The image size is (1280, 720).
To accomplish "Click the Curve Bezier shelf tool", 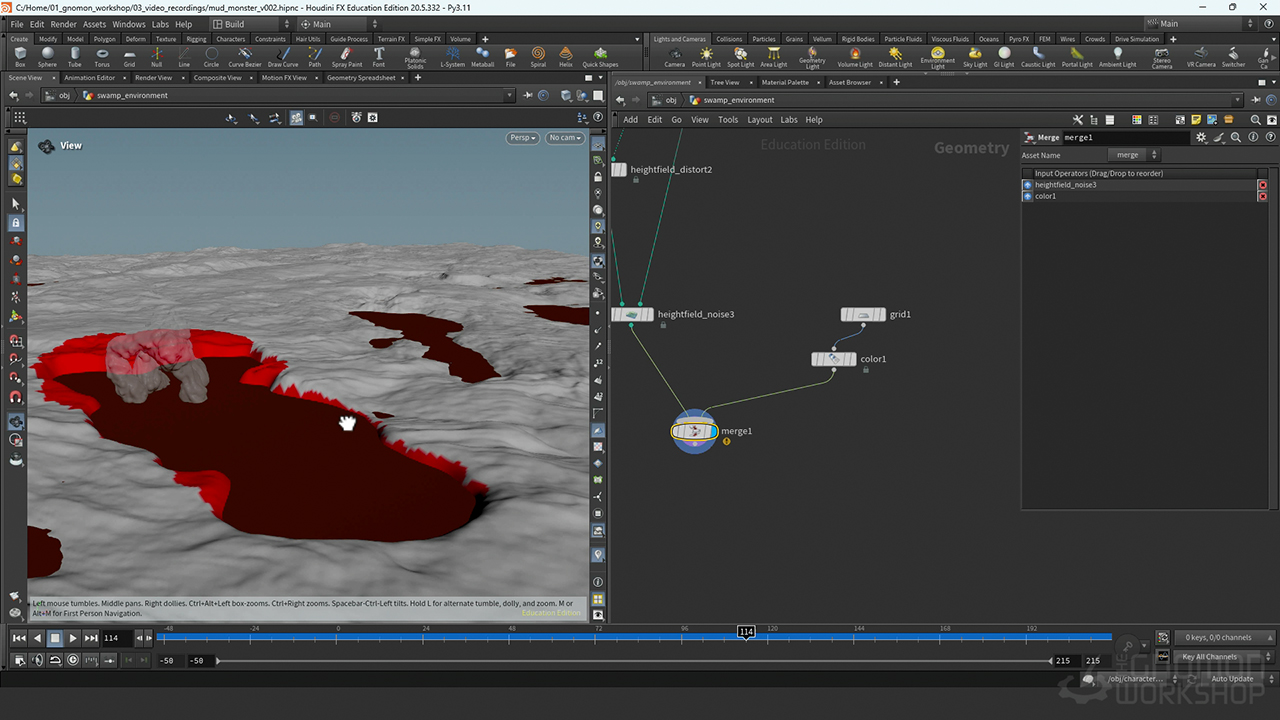I will (x=244, y=57).
